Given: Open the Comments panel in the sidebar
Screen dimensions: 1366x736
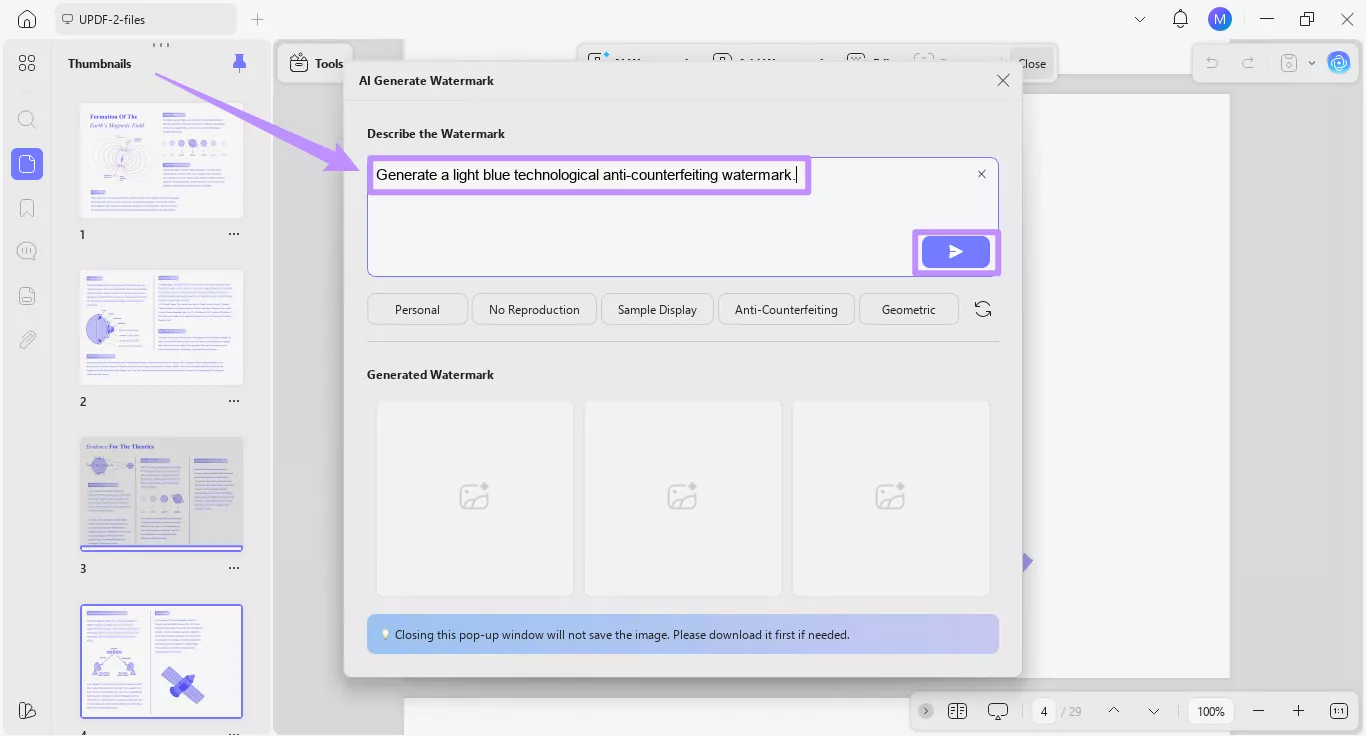Looking at the screenshot, I should click(x=27, y=251).
